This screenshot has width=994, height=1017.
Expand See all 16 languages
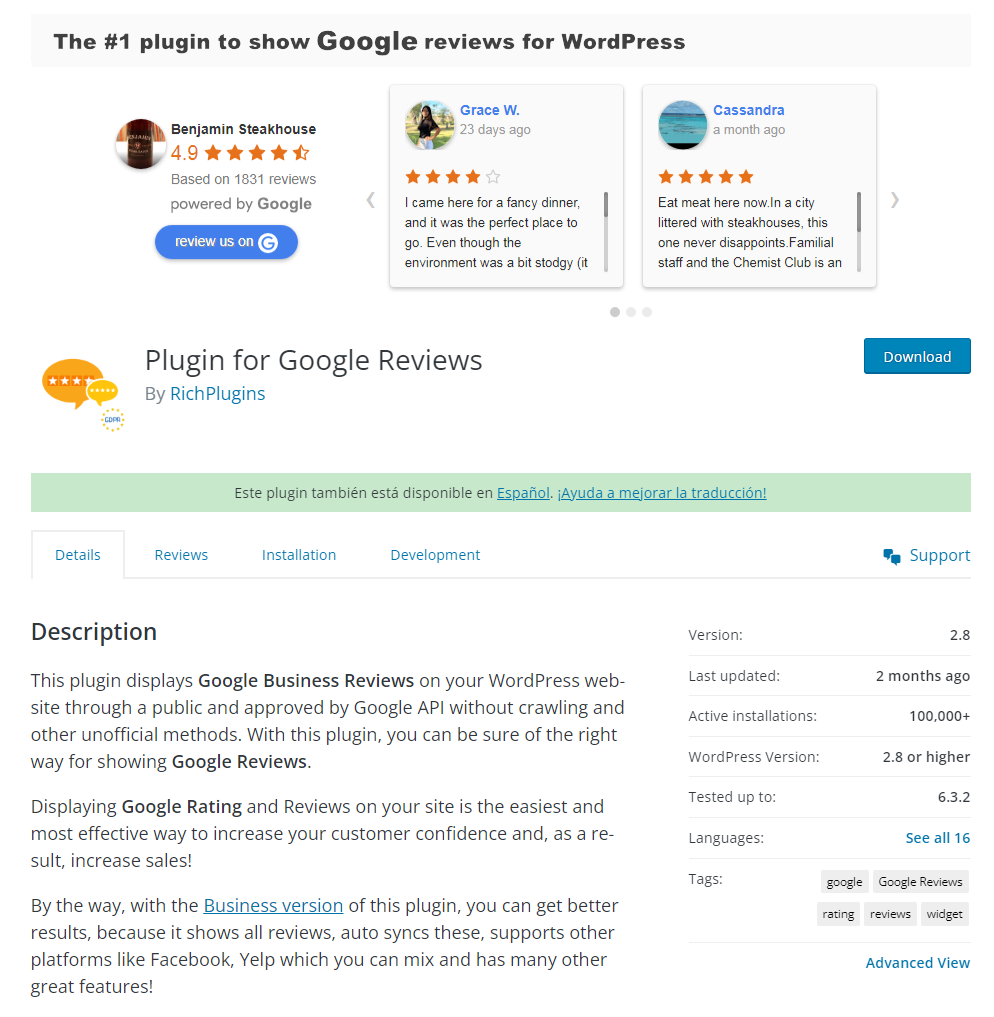click(x=937, y=838)
